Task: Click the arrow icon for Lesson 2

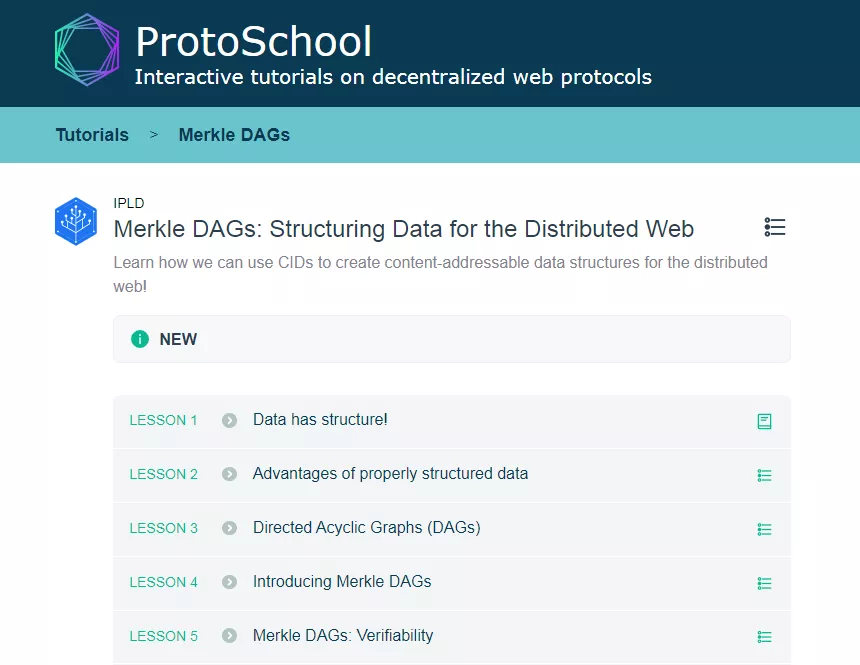Action: pos(229,474)
